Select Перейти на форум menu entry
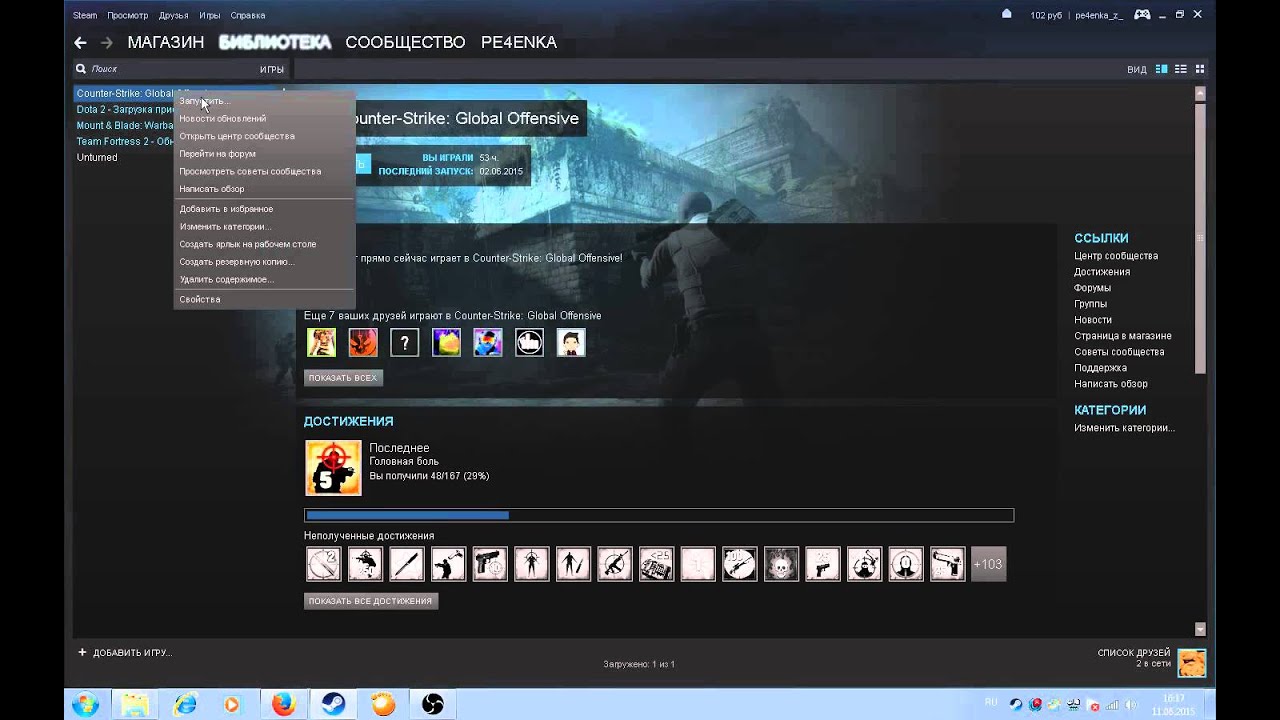Viewport: 1280px width, 720px height. click(x=264, y=154)
